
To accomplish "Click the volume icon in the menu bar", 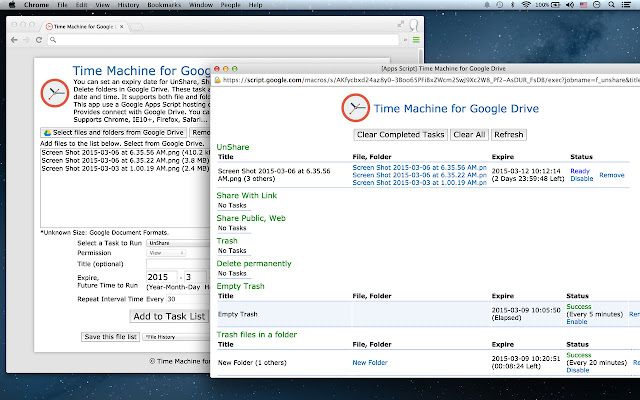I will click(570, 5).
